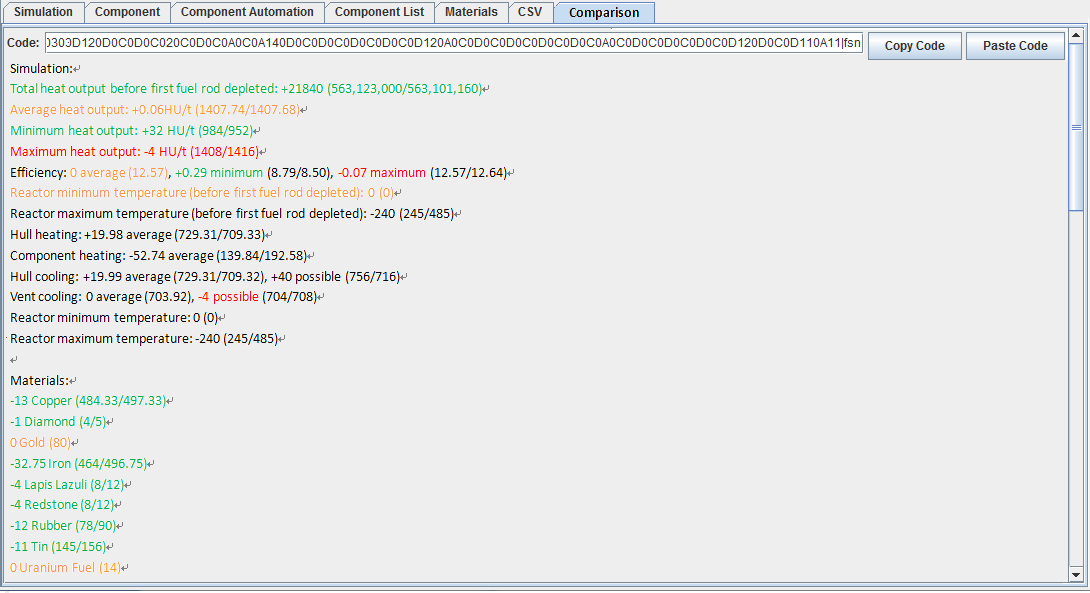
Task: Switch to the CSV tab
Action: pyautogui.click(x=531, y=13)
